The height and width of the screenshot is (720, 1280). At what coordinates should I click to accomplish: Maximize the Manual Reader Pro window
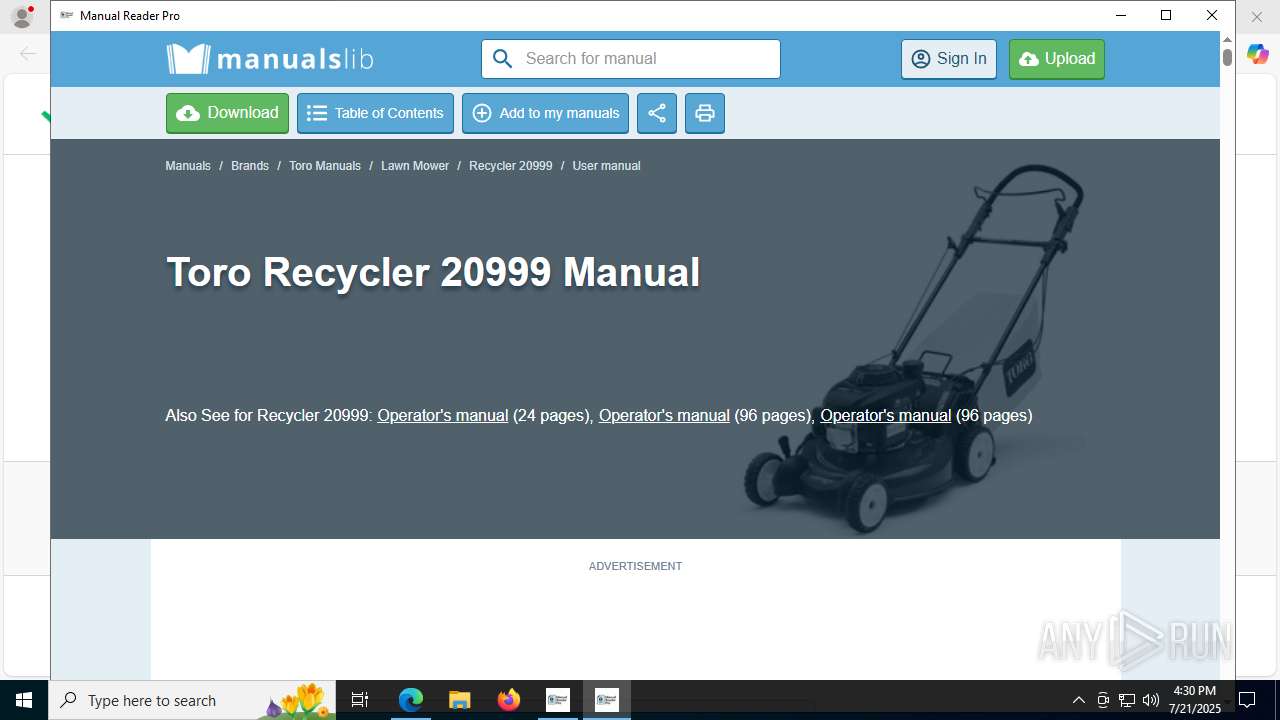(x=1166, y=15)
